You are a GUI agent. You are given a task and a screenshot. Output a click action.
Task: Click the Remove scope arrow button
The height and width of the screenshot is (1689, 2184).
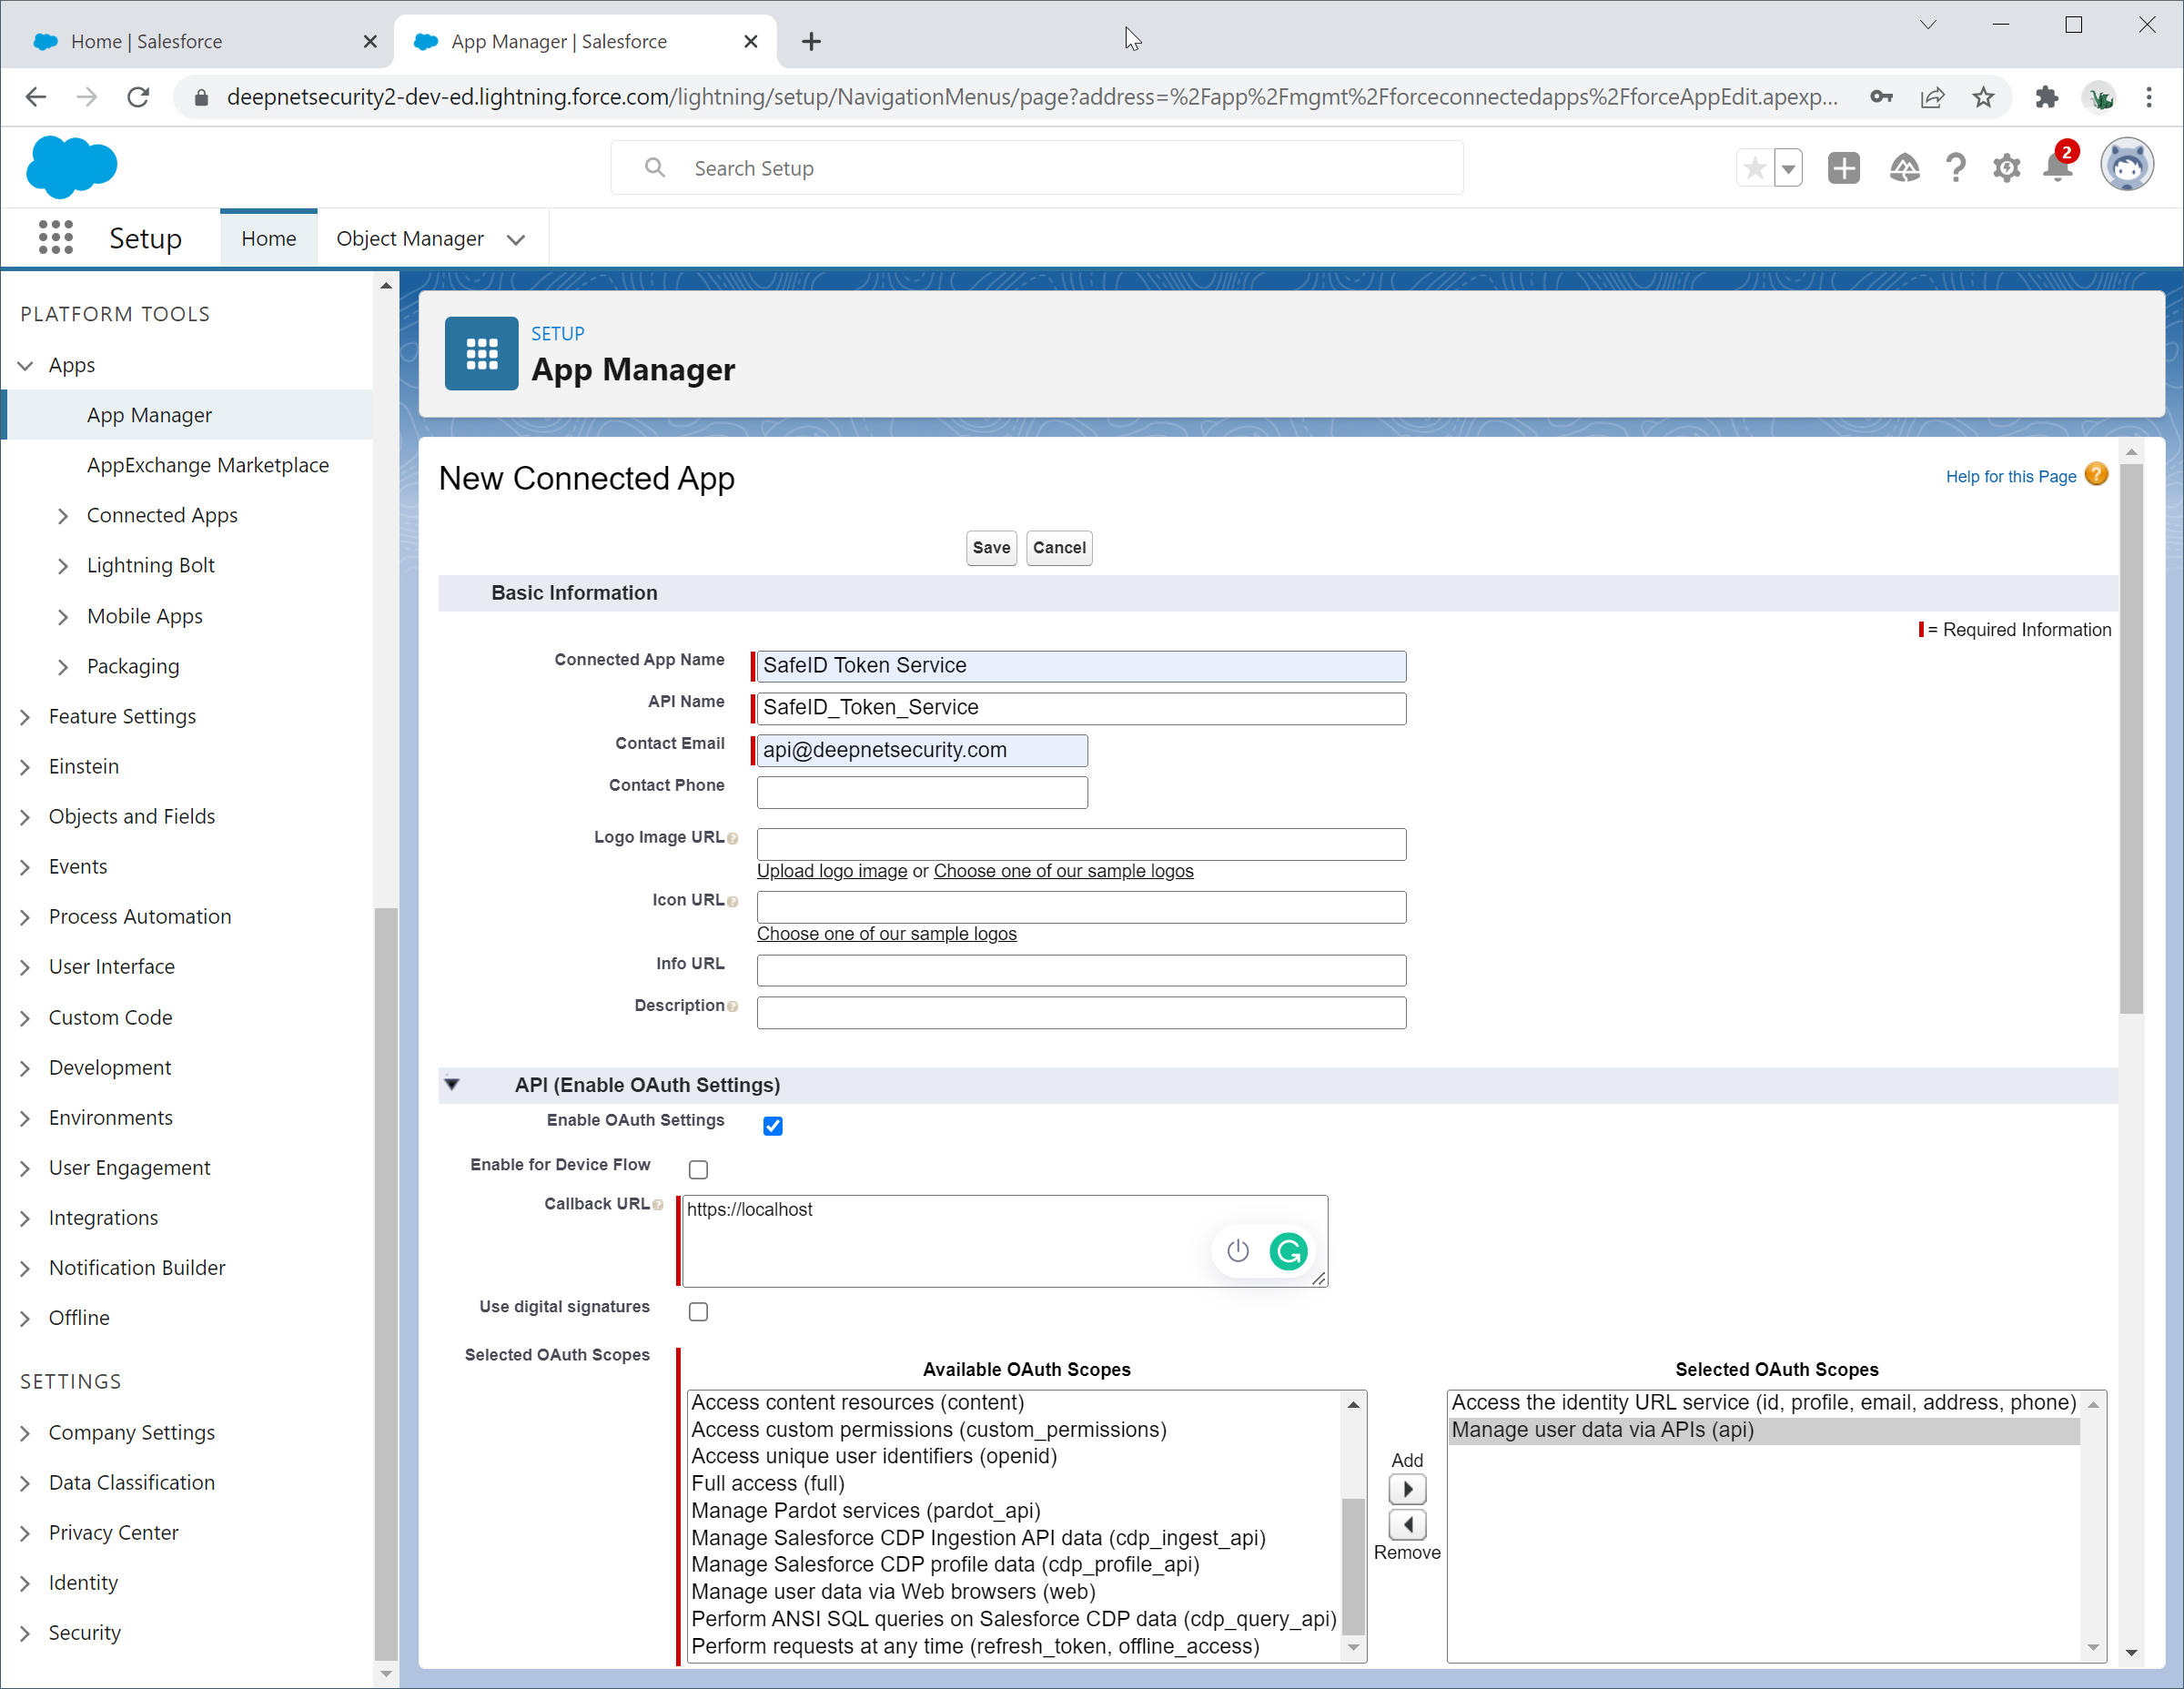tap(1407, 1525)
